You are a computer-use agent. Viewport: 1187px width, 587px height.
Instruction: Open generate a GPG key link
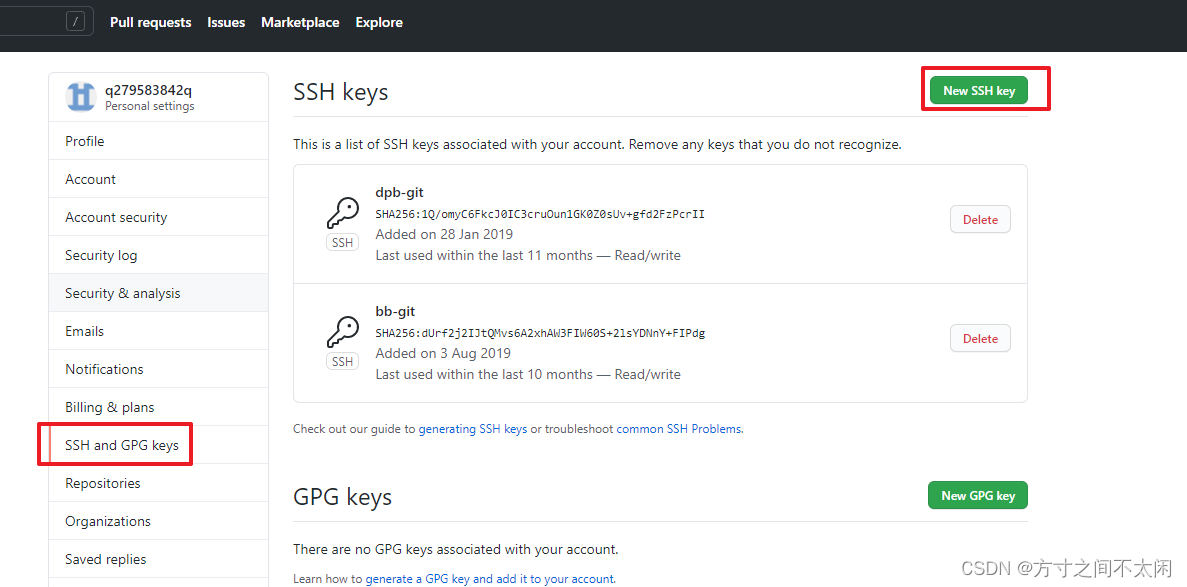click(x=489, y=579)
